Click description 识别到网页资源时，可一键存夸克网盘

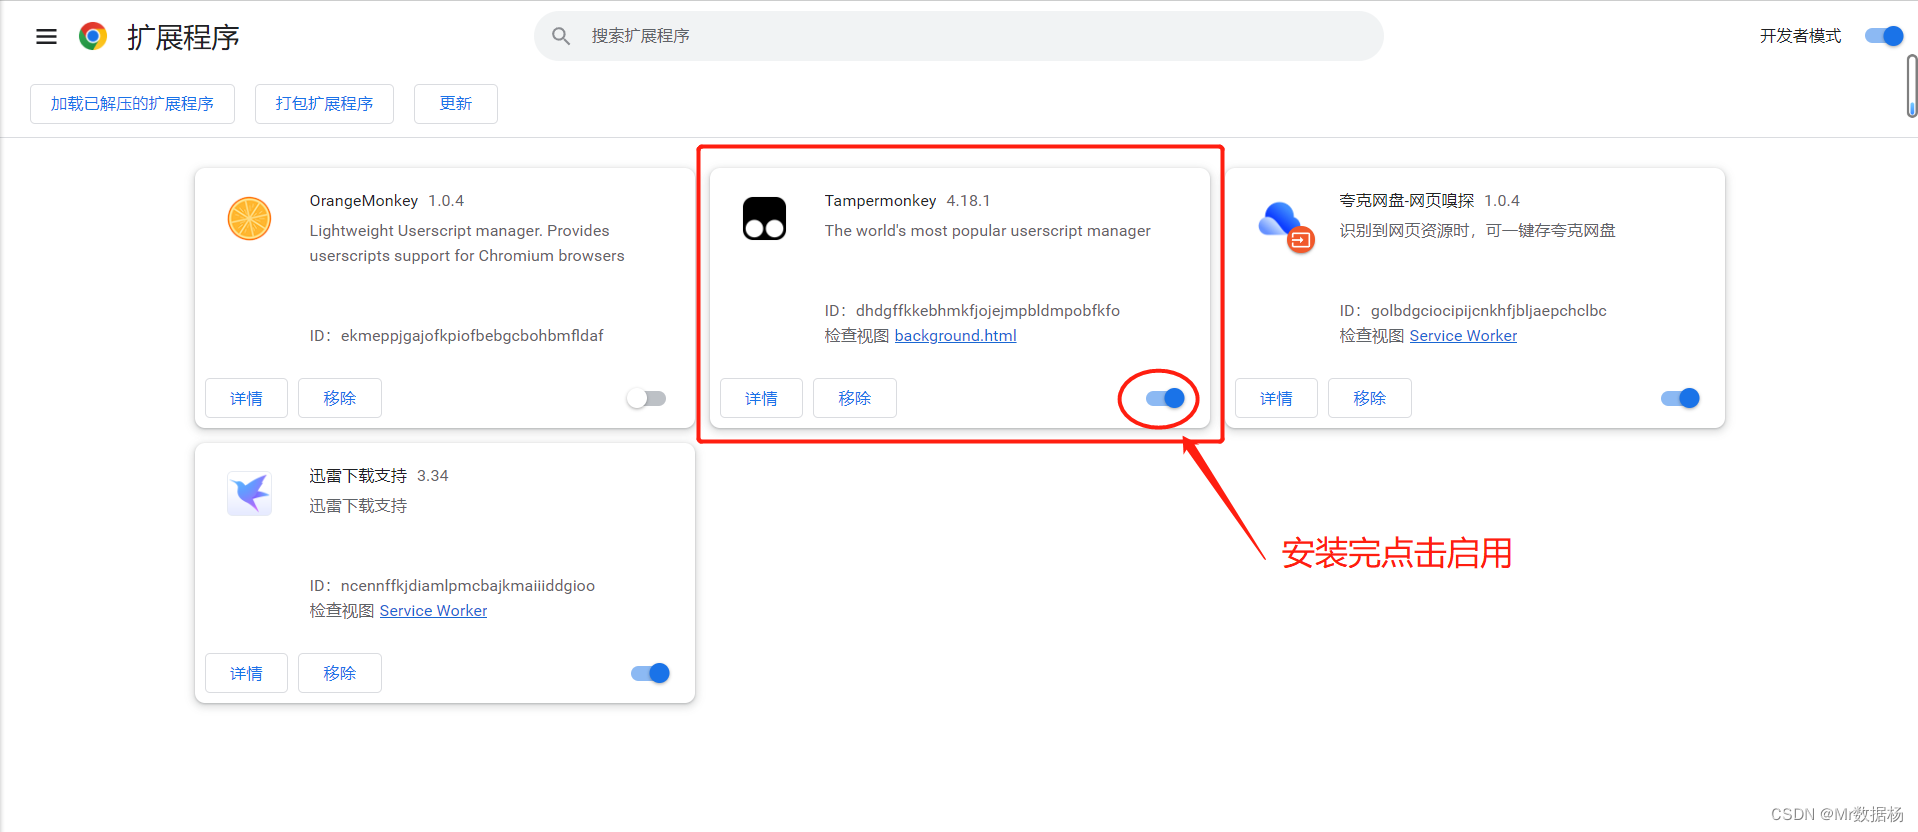(x=1477, y=231)
